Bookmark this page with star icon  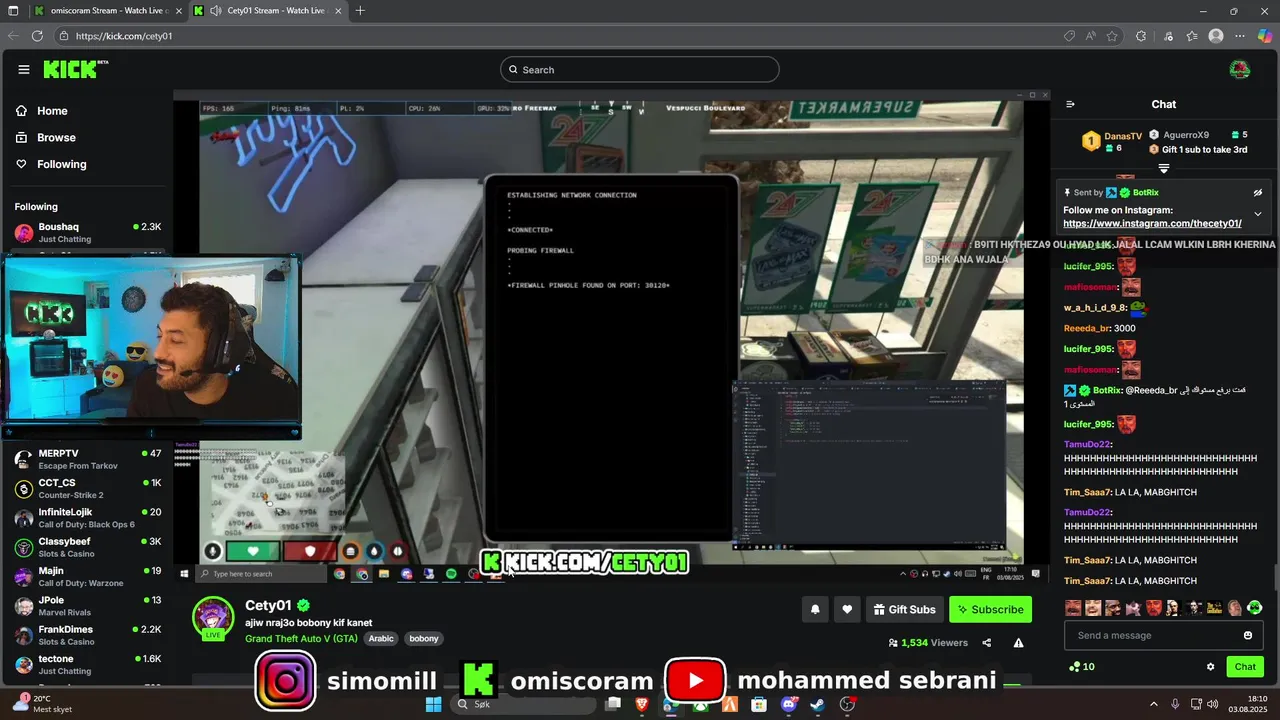click(1112, 36)
